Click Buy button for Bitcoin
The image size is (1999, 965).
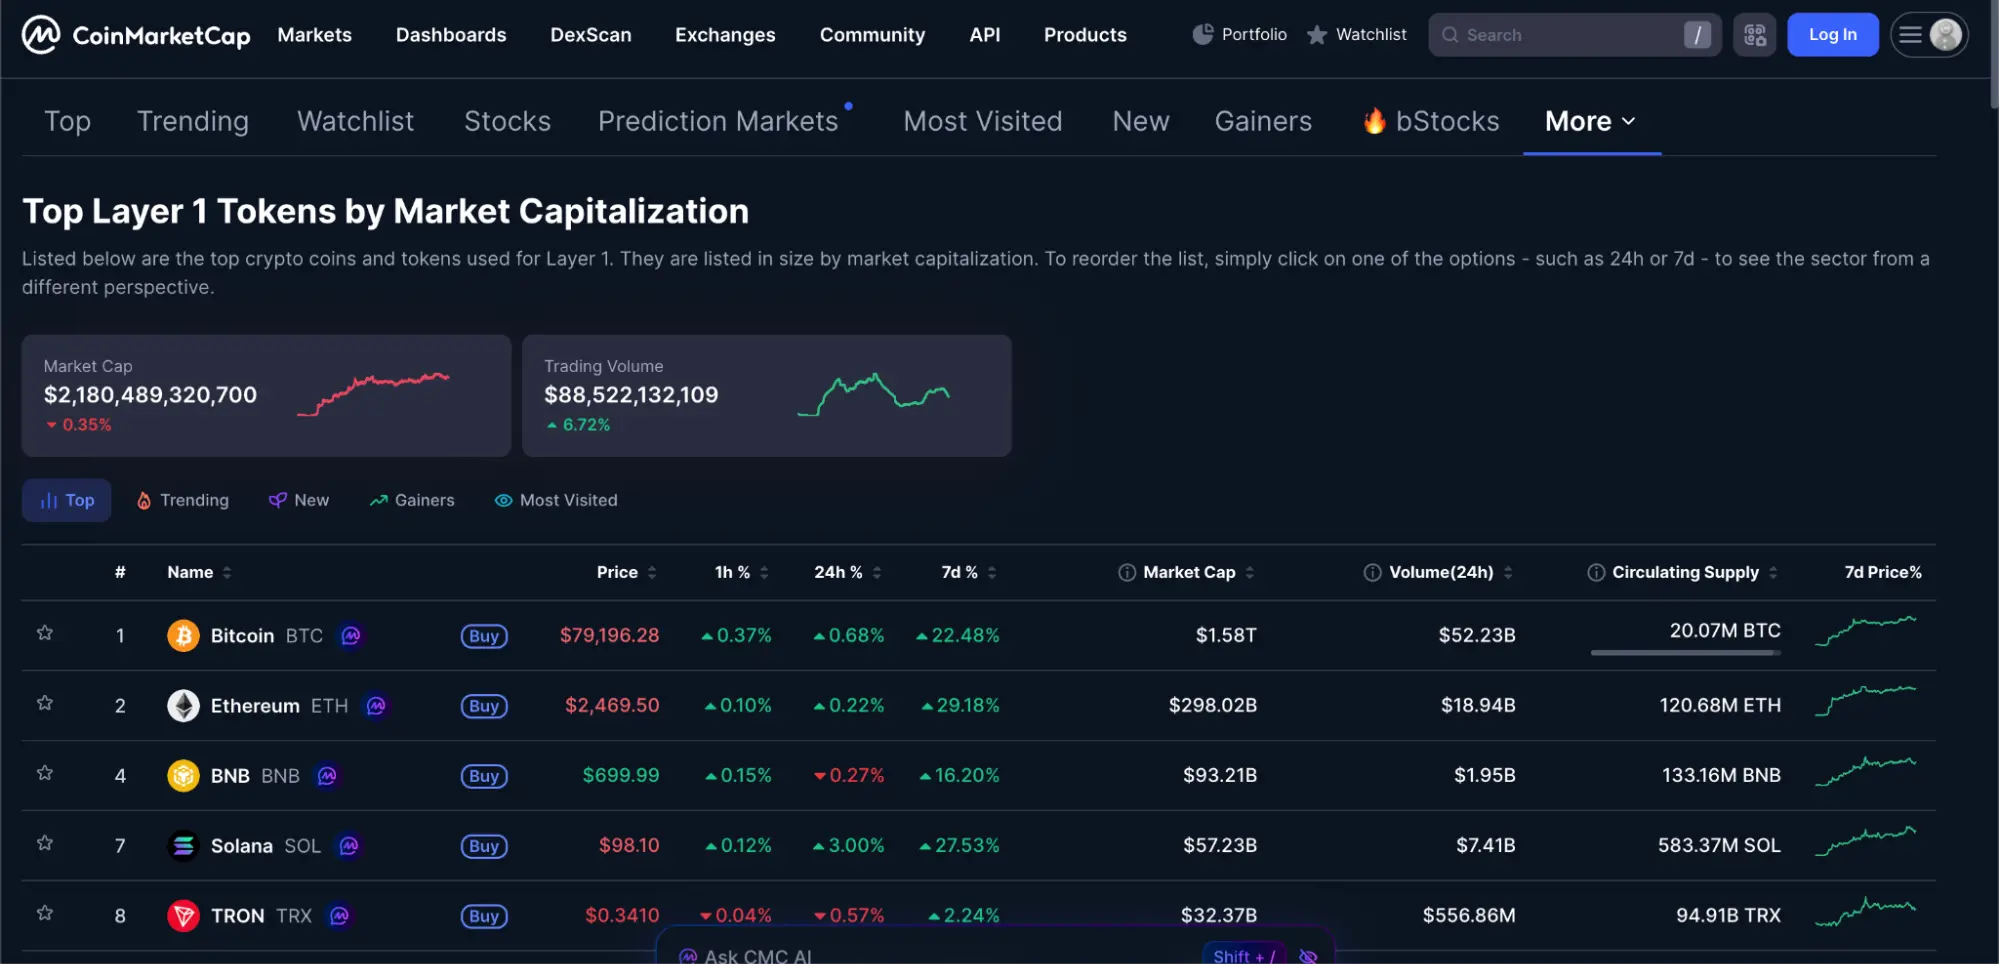484,636
